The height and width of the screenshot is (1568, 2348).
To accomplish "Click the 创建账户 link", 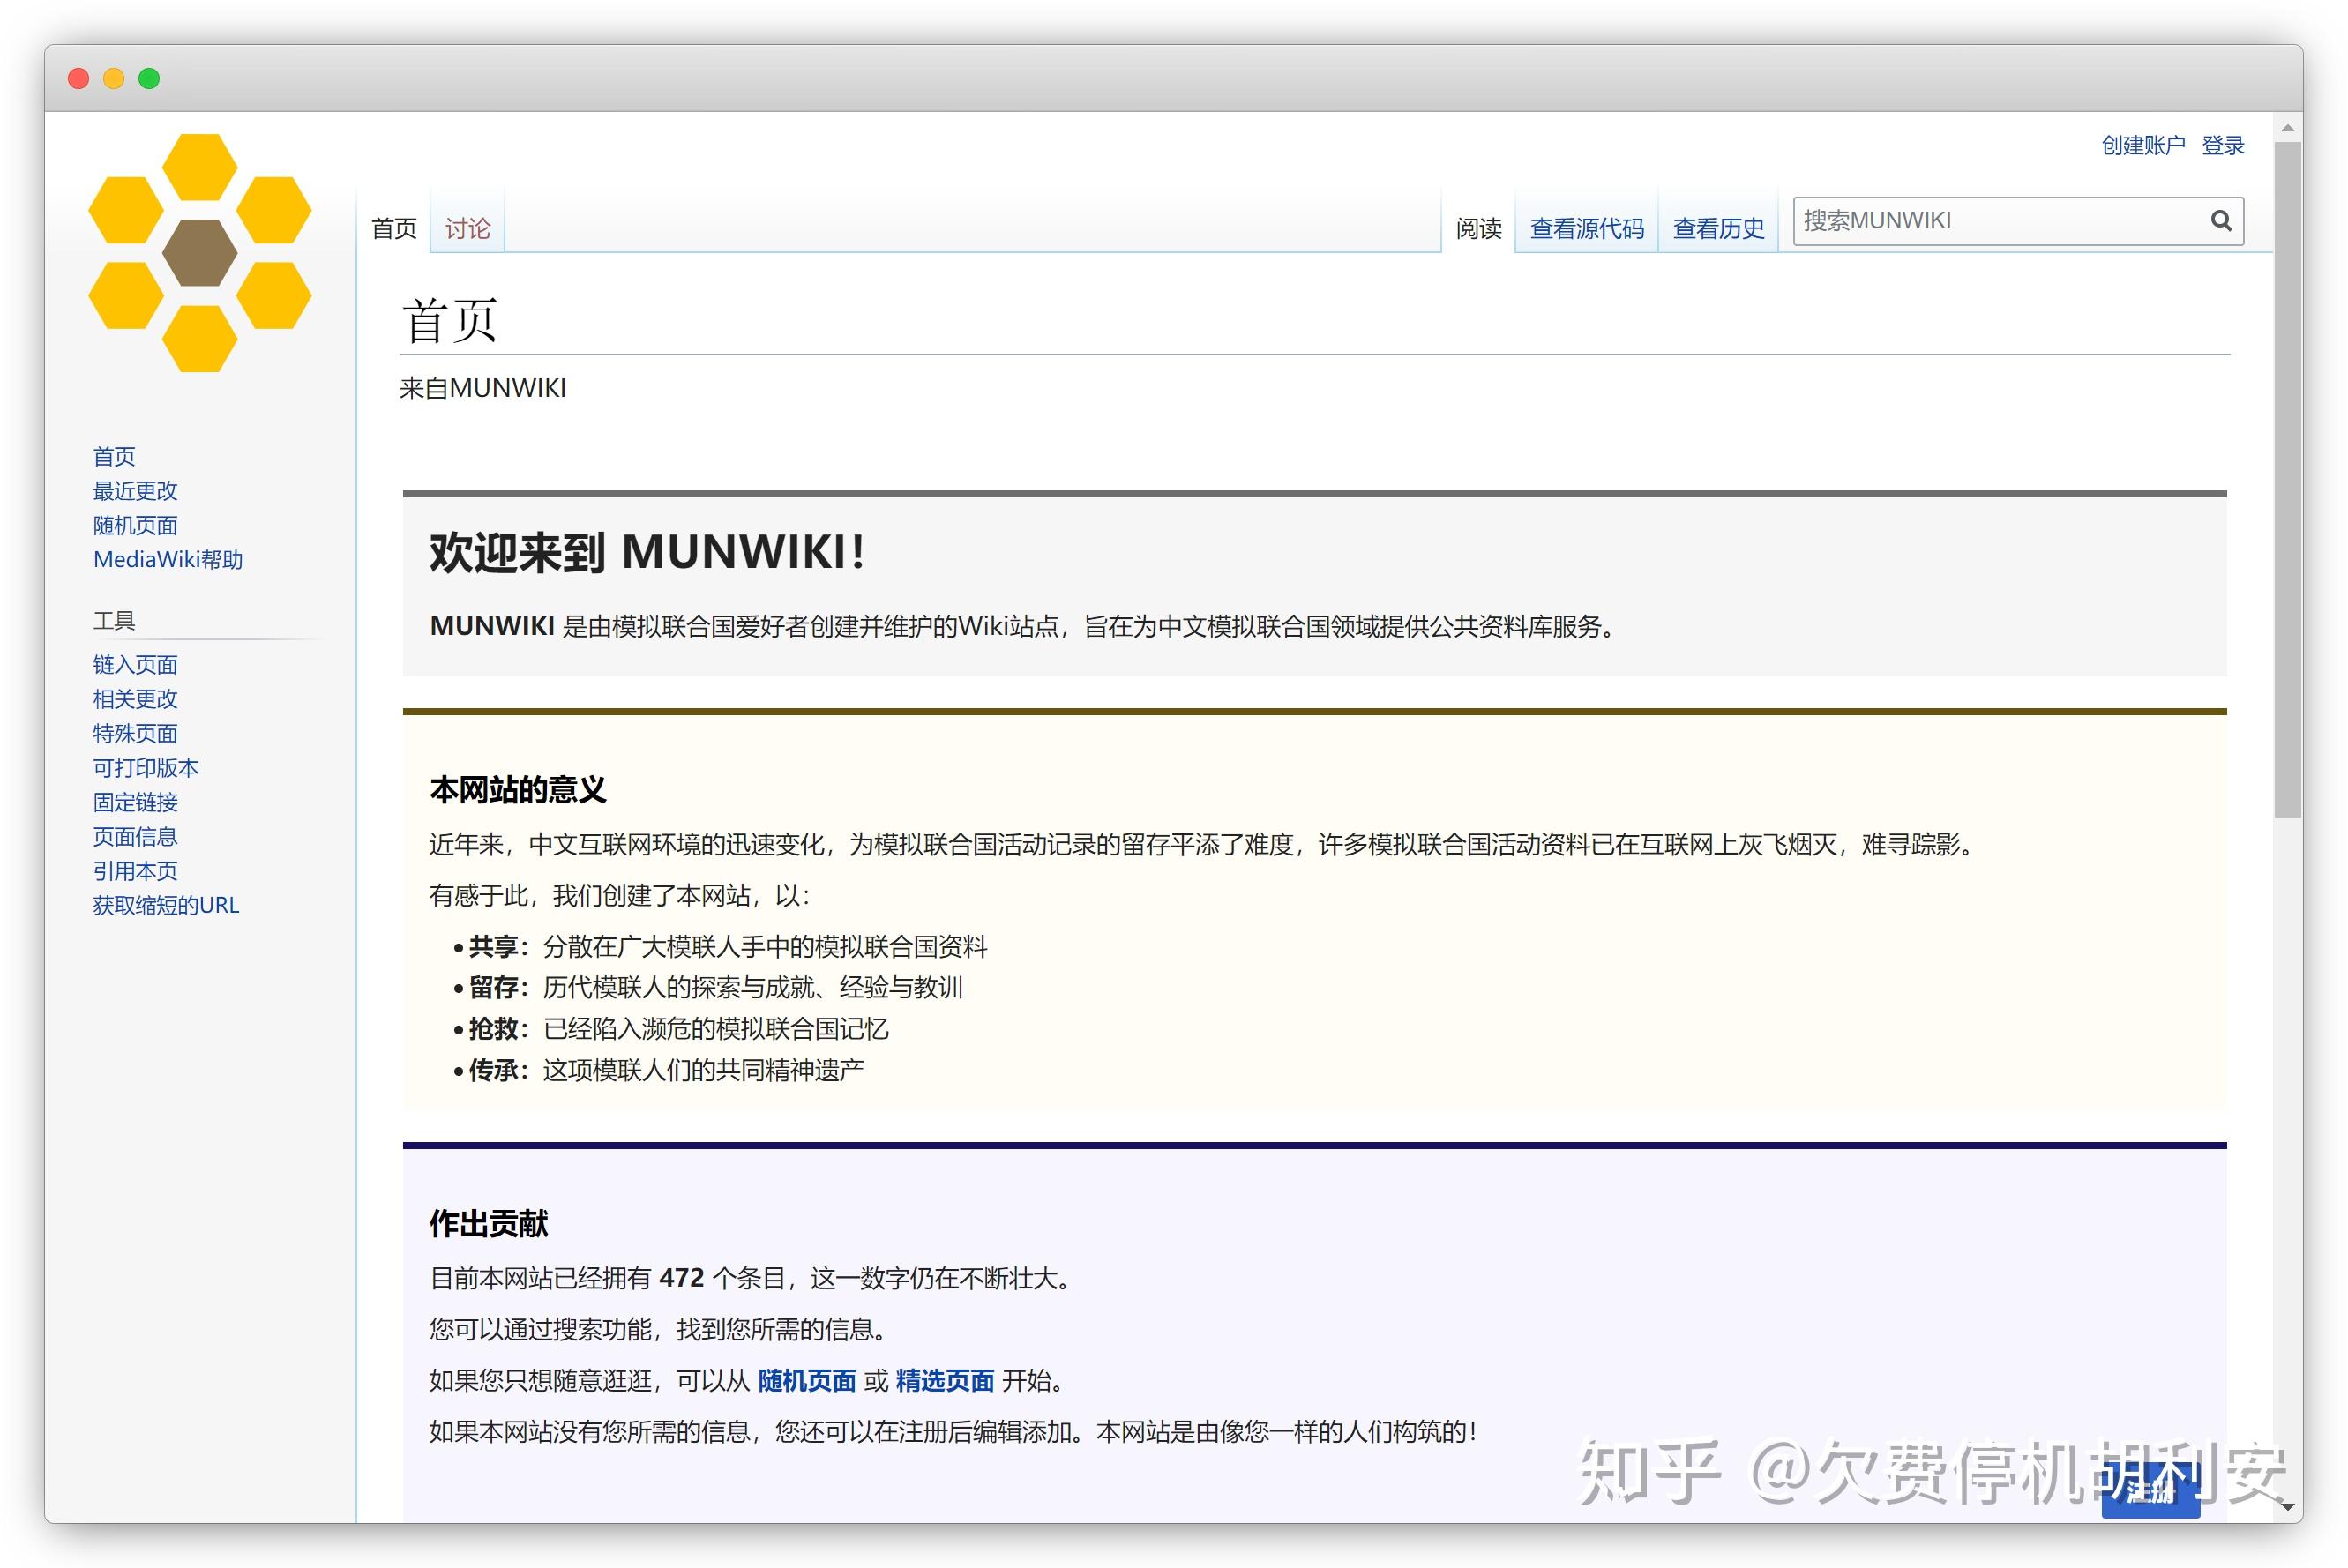I will [x=2143, y=146].
